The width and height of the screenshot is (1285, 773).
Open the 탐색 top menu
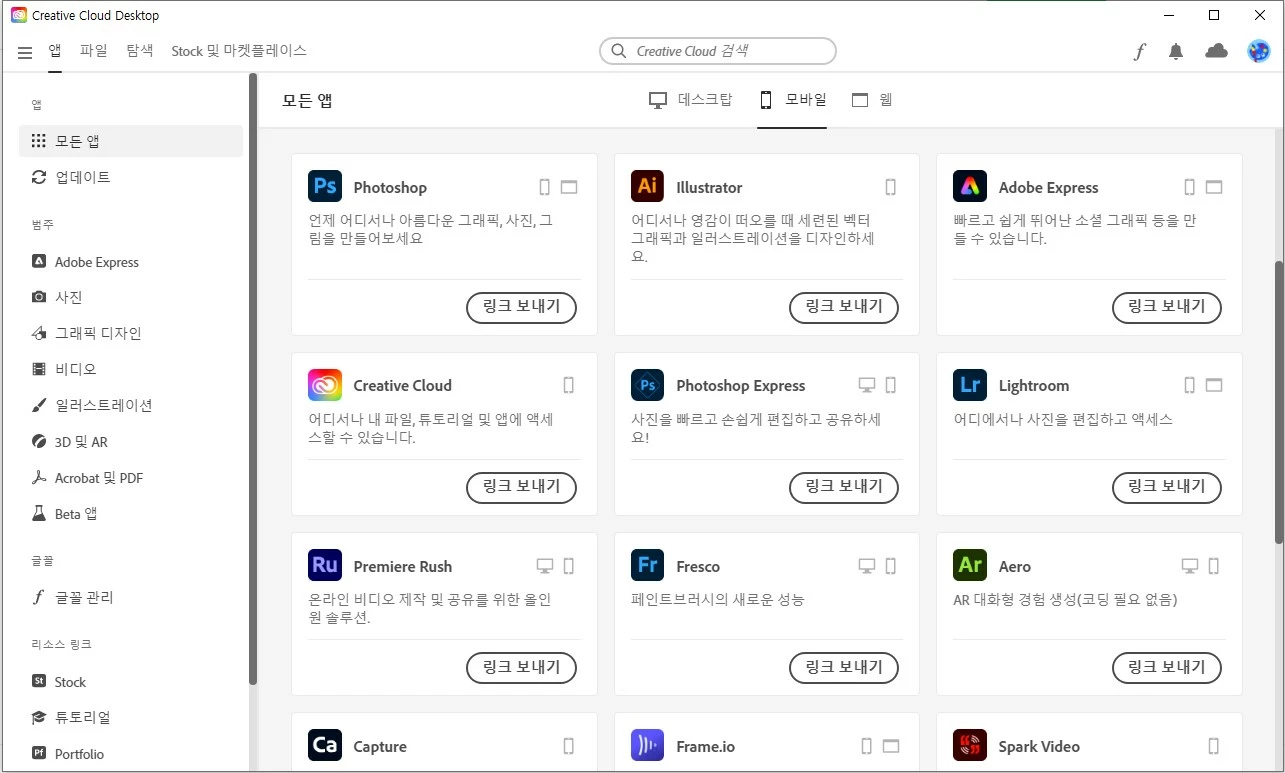[x=140, y=51]
